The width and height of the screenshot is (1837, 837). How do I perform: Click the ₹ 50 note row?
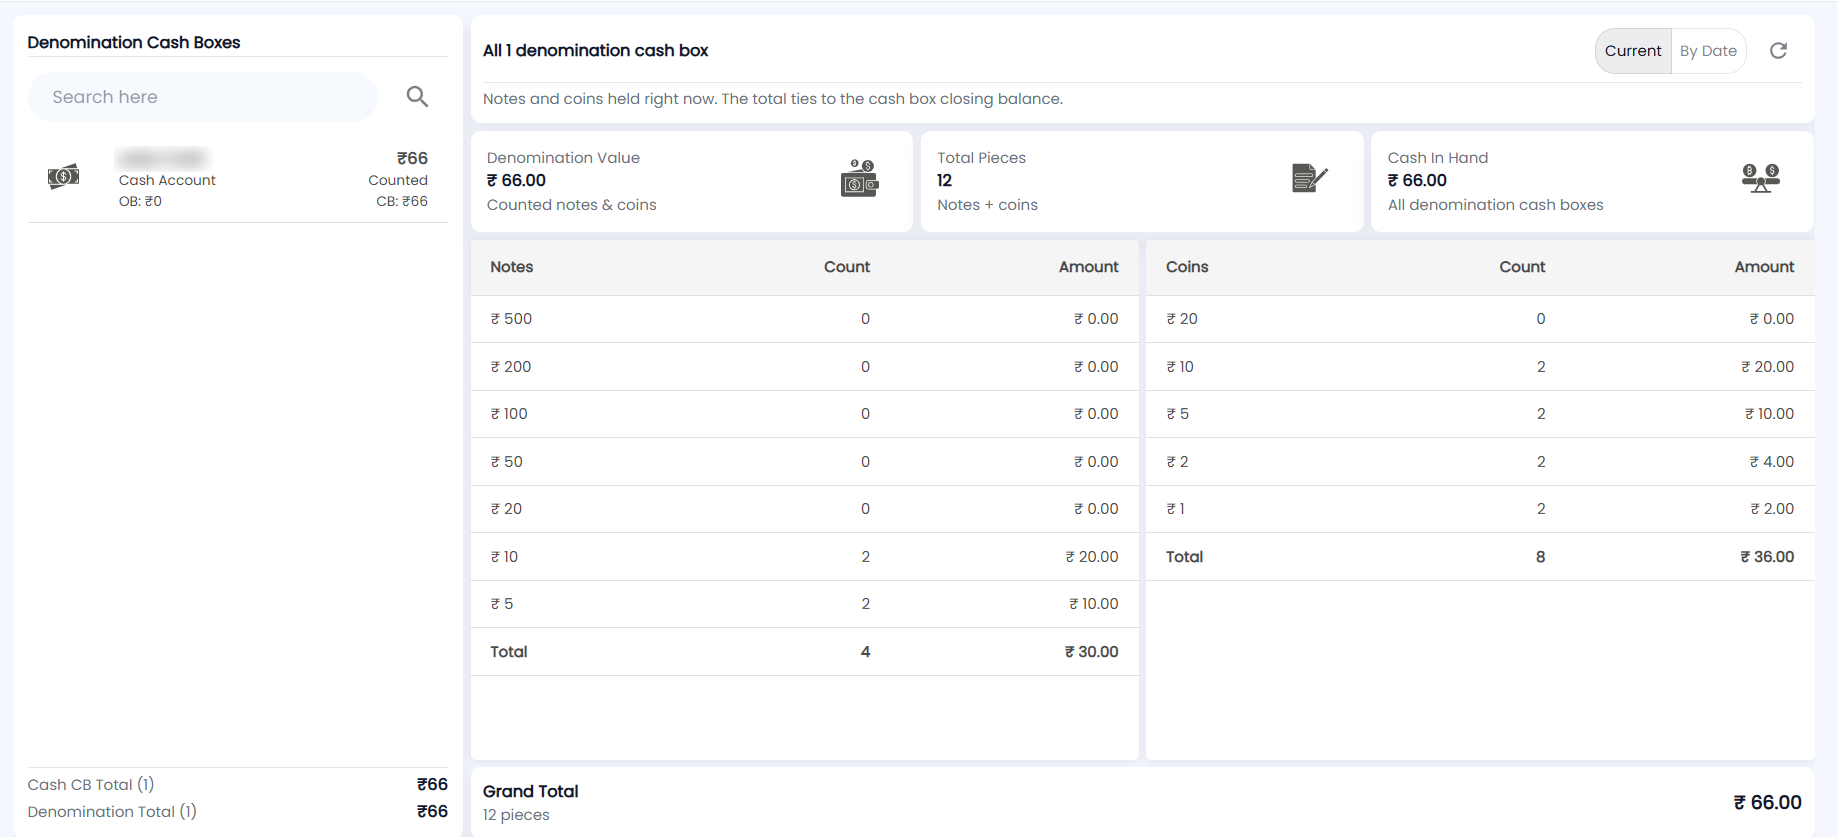pos(805,462)
